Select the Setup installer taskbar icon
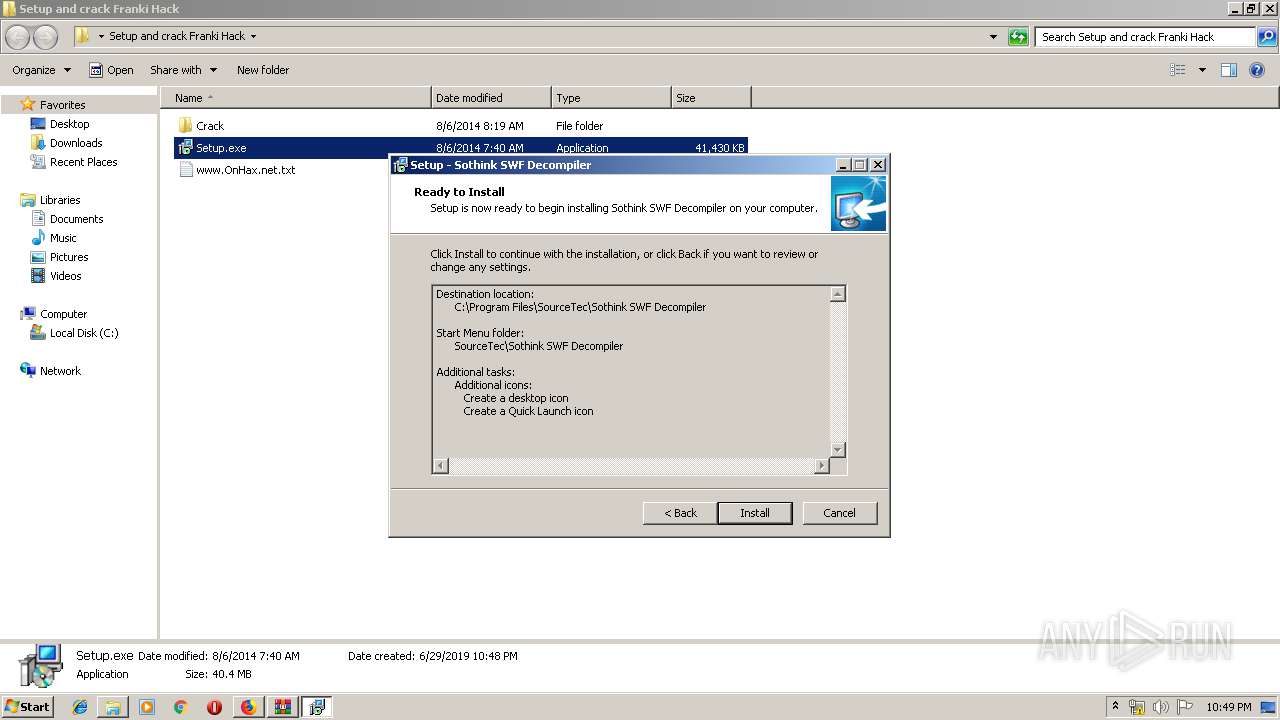Image resolution: width=1280 pixels, height=720 pixels. point(316,707)
